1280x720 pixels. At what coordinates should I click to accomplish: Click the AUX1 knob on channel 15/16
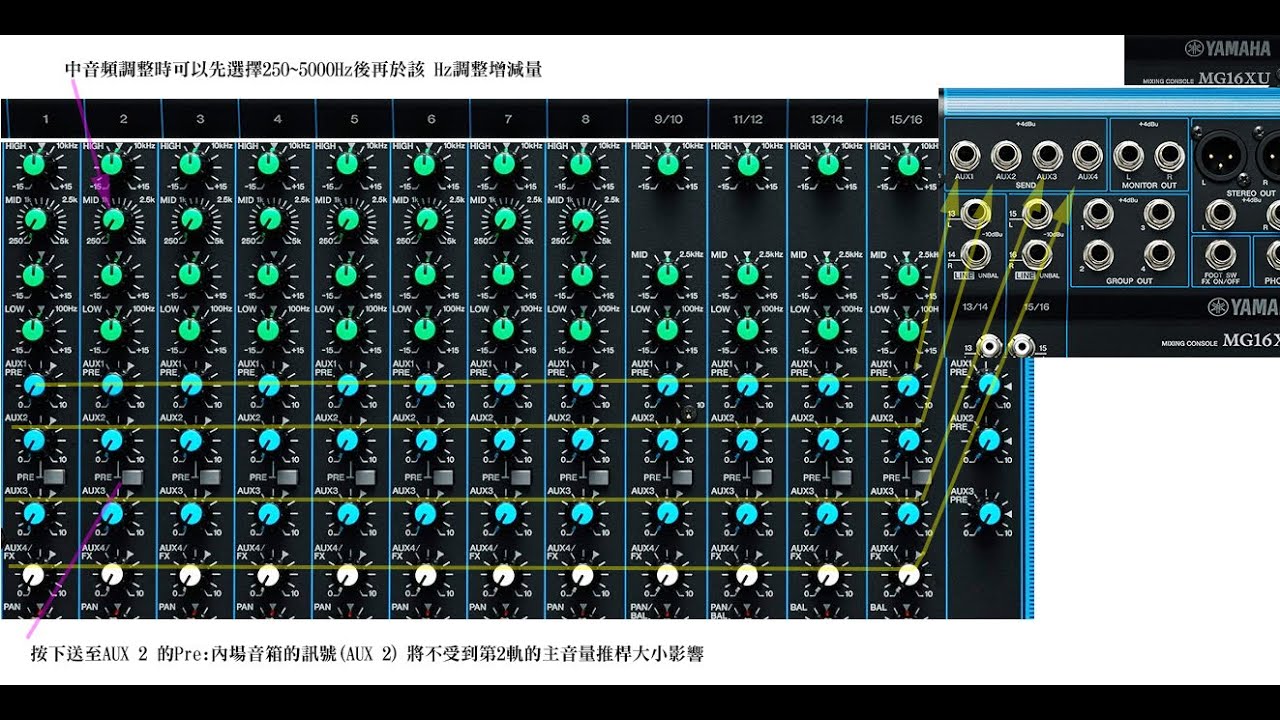tap(908, 385)
